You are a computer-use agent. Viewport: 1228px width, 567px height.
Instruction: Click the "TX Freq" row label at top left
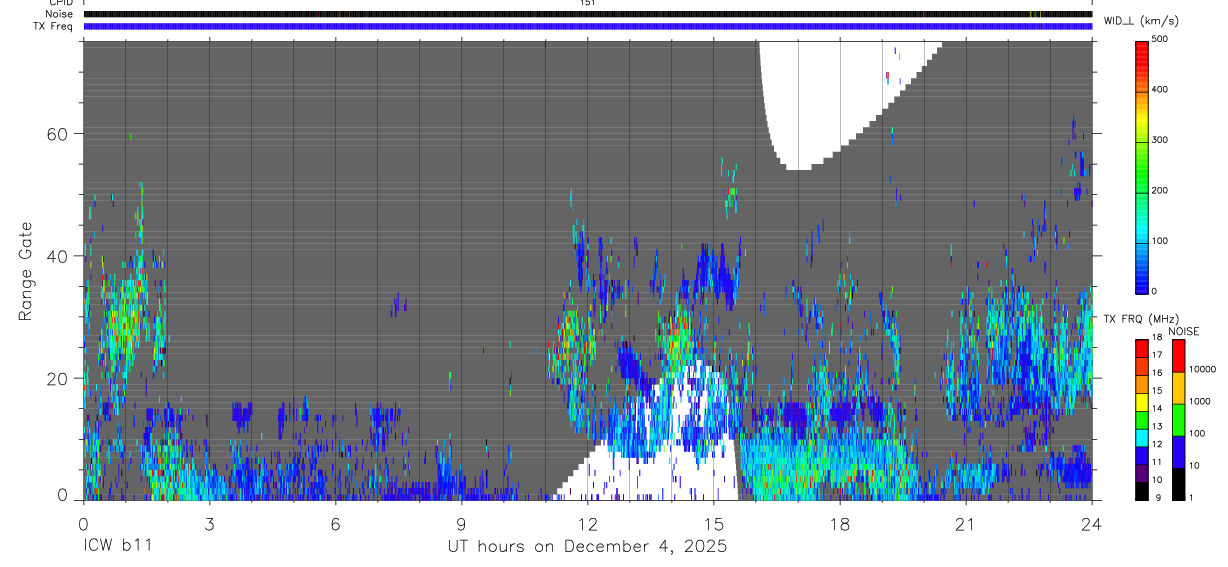tap(55, 25)
